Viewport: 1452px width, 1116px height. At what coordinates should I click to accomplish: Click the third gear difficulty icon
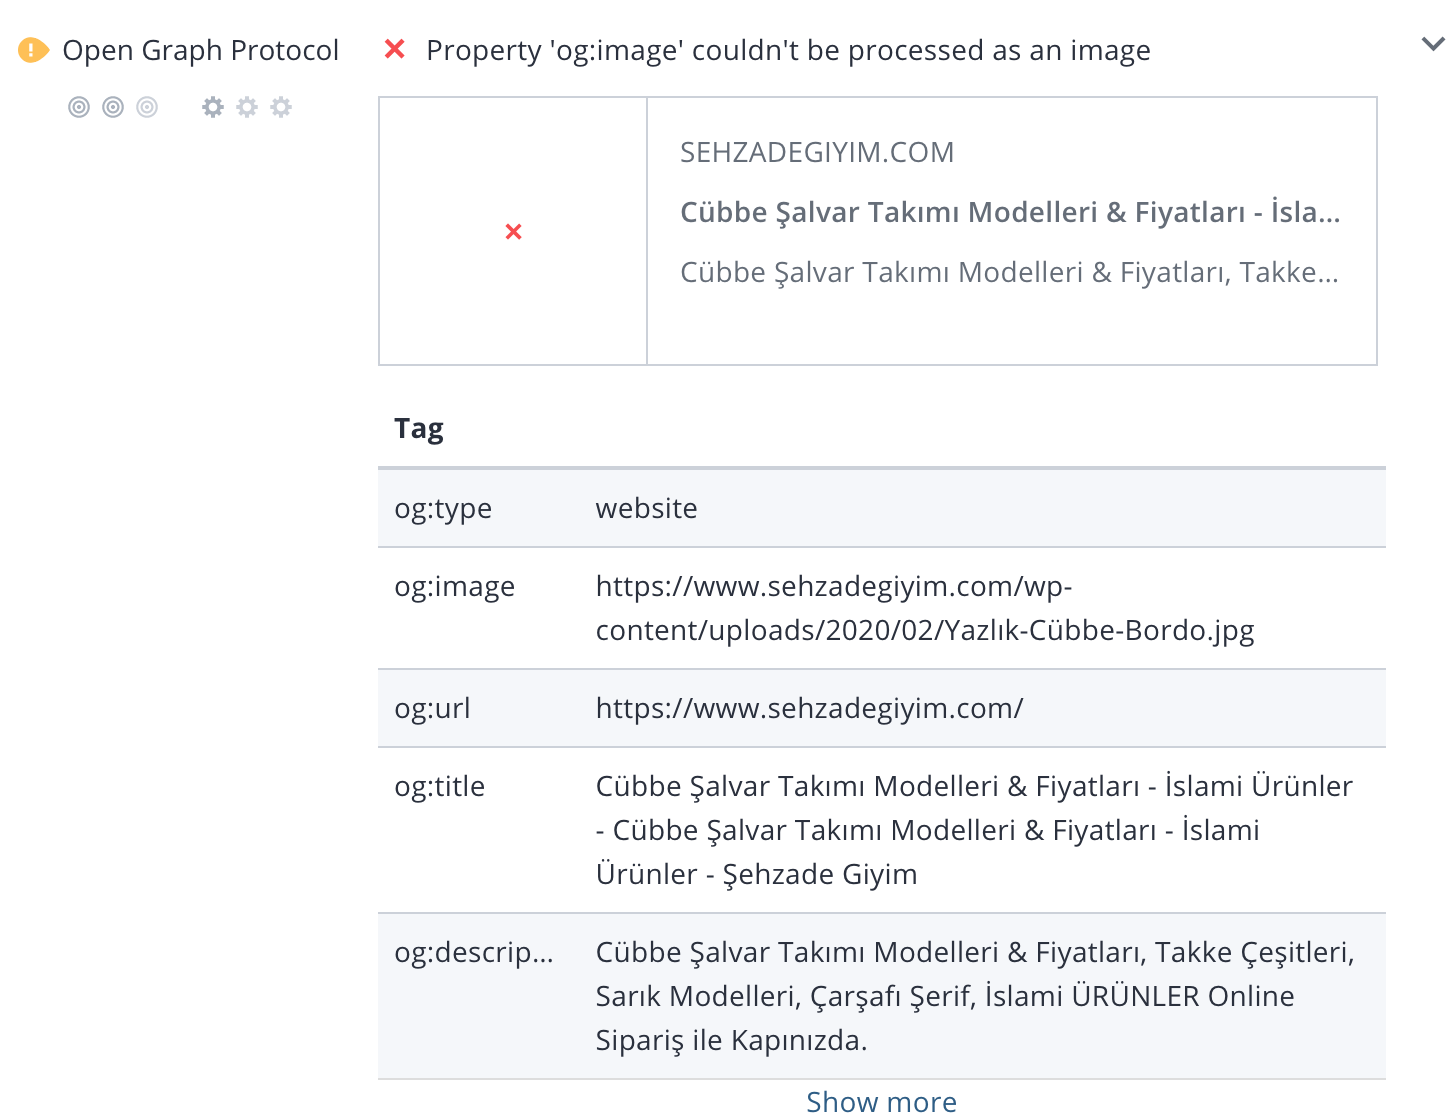click(x=281, y=107)
